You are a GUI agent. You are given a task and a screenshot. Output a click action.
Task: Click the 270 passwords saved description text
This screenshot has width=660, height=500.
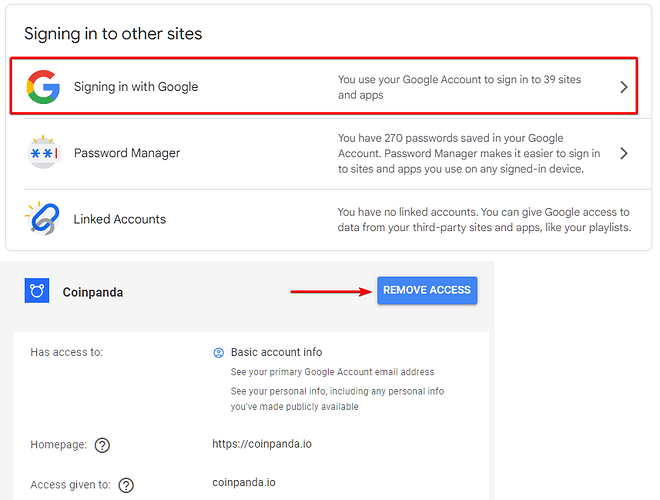[469, 154]
